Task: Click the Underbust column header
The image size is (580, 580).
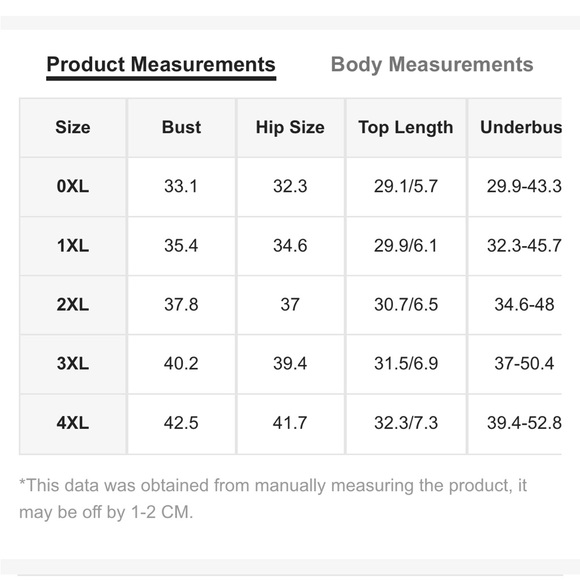Action: 515,128
